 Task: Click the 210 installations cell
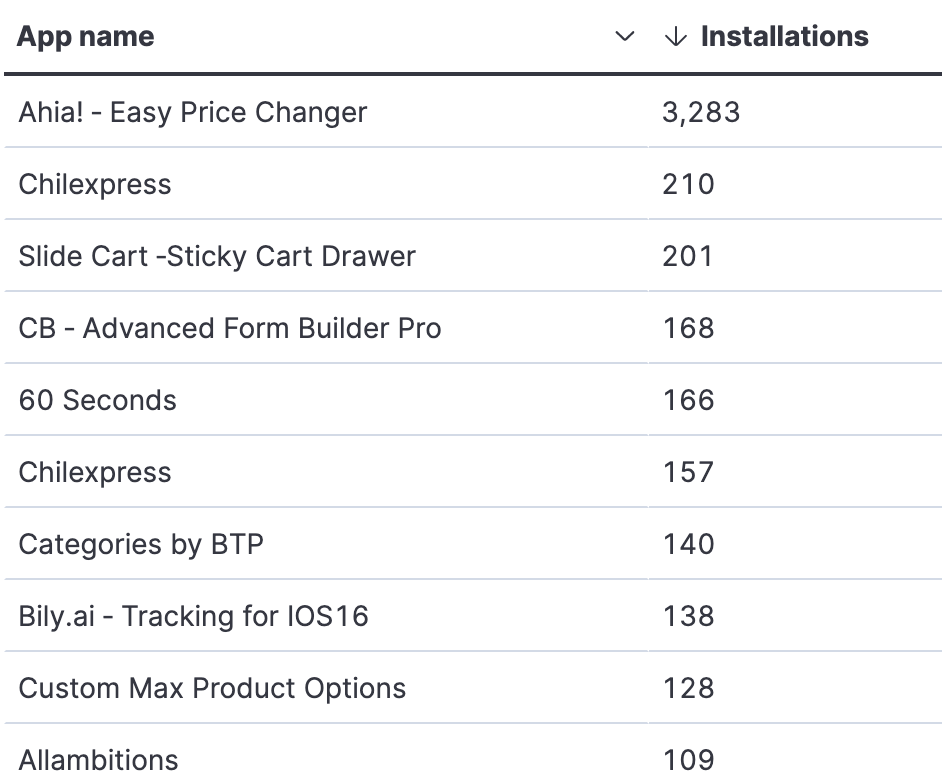(688, 184)
